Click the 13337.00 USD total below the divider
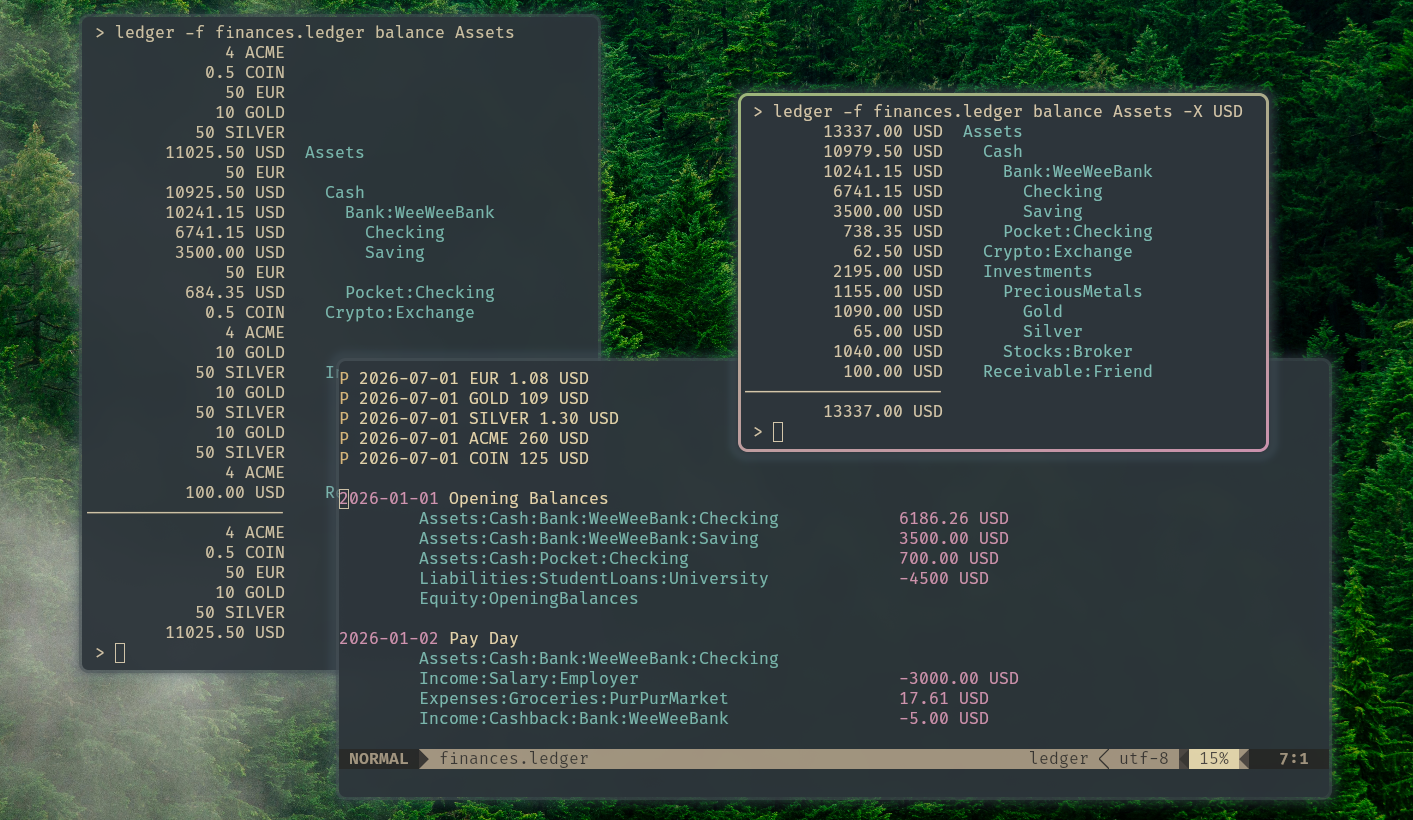Viewport: 1413px width, 820px height. coord(883,411)
